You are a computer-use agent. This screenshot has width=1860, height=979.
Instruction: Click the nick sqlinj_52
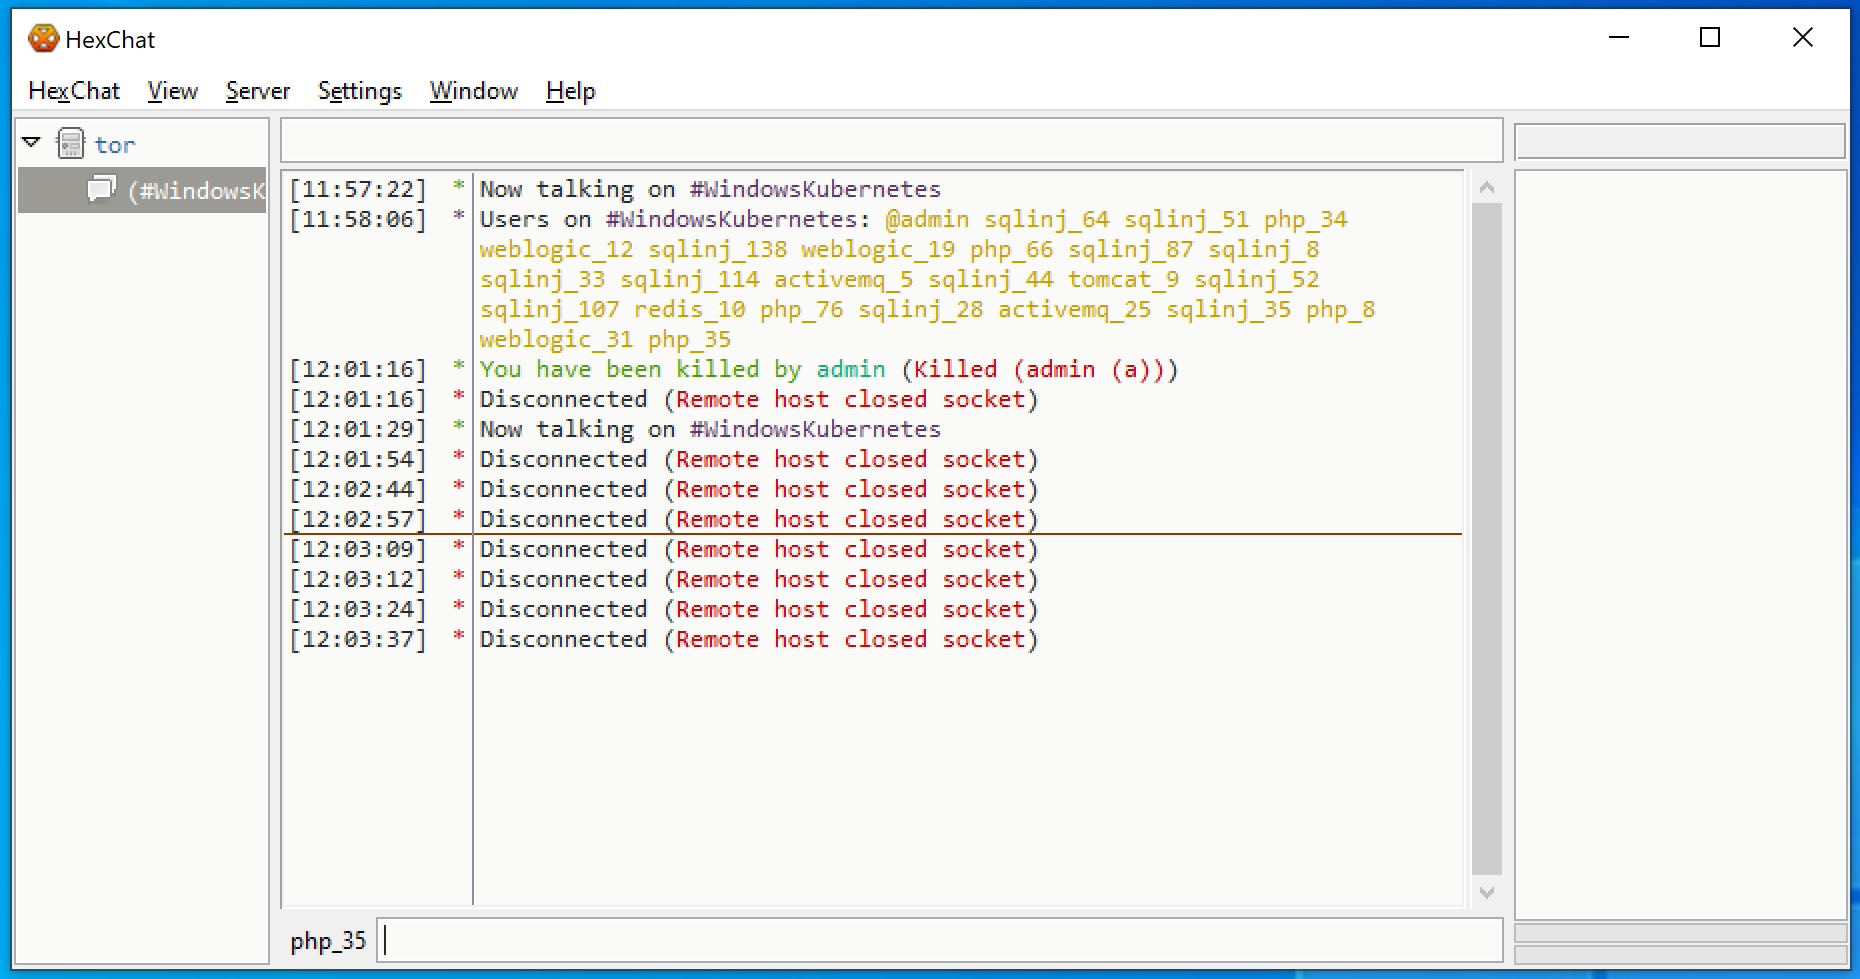coord(1257,279)
